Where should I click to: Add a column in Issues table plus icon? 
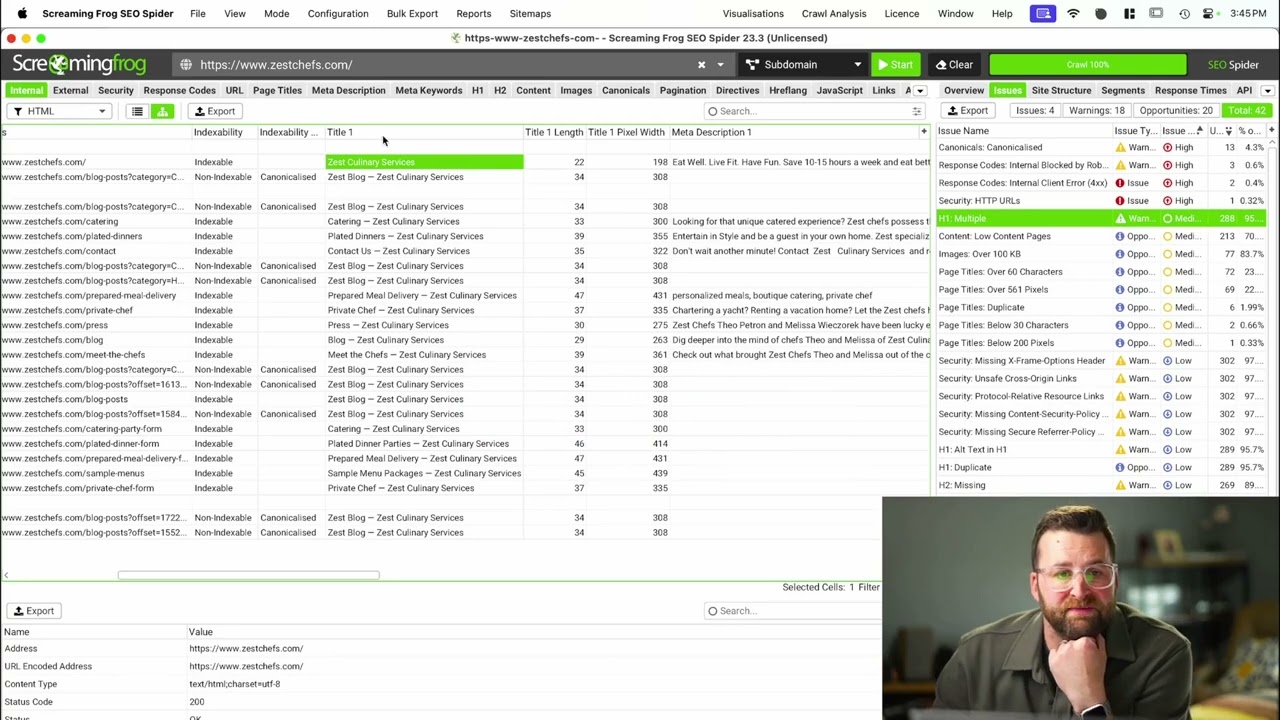point(1270,131)
